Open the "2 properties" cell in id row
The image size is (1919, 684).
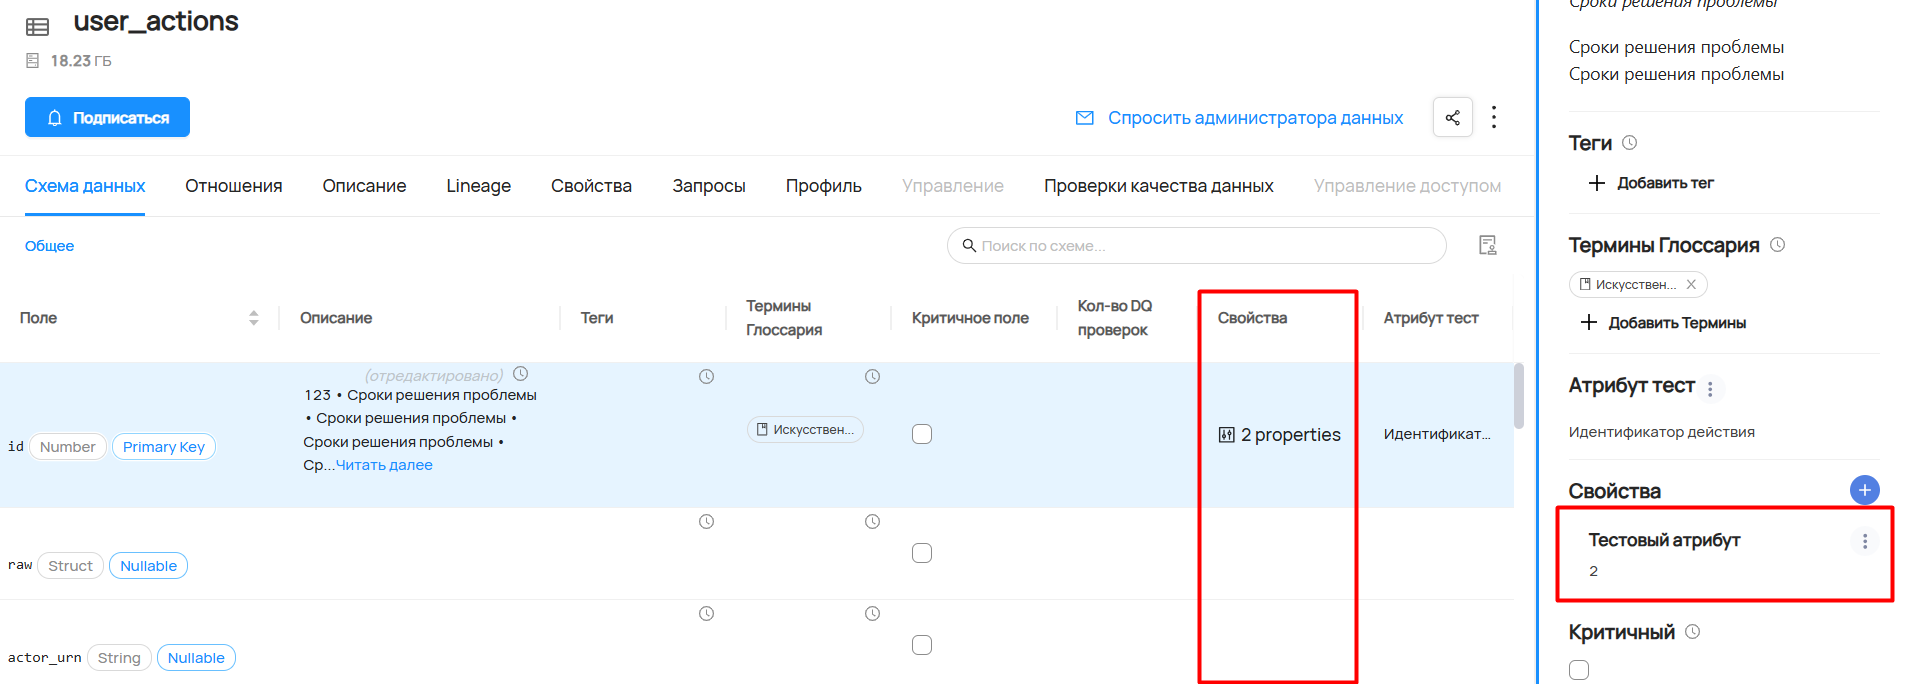[x=1280, y=435]
